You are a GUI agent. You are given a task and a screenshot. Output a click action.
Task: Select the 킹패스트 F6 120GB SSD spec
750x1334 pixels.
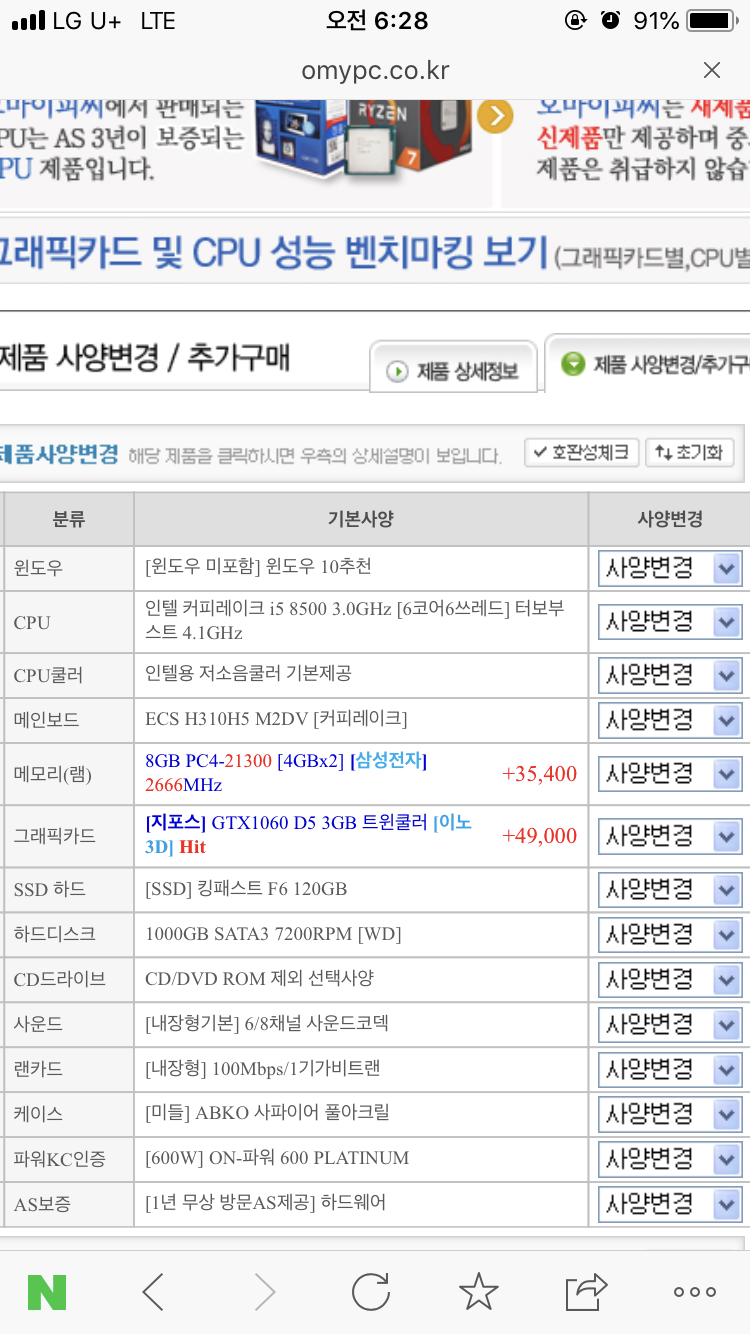pos(246,889)
